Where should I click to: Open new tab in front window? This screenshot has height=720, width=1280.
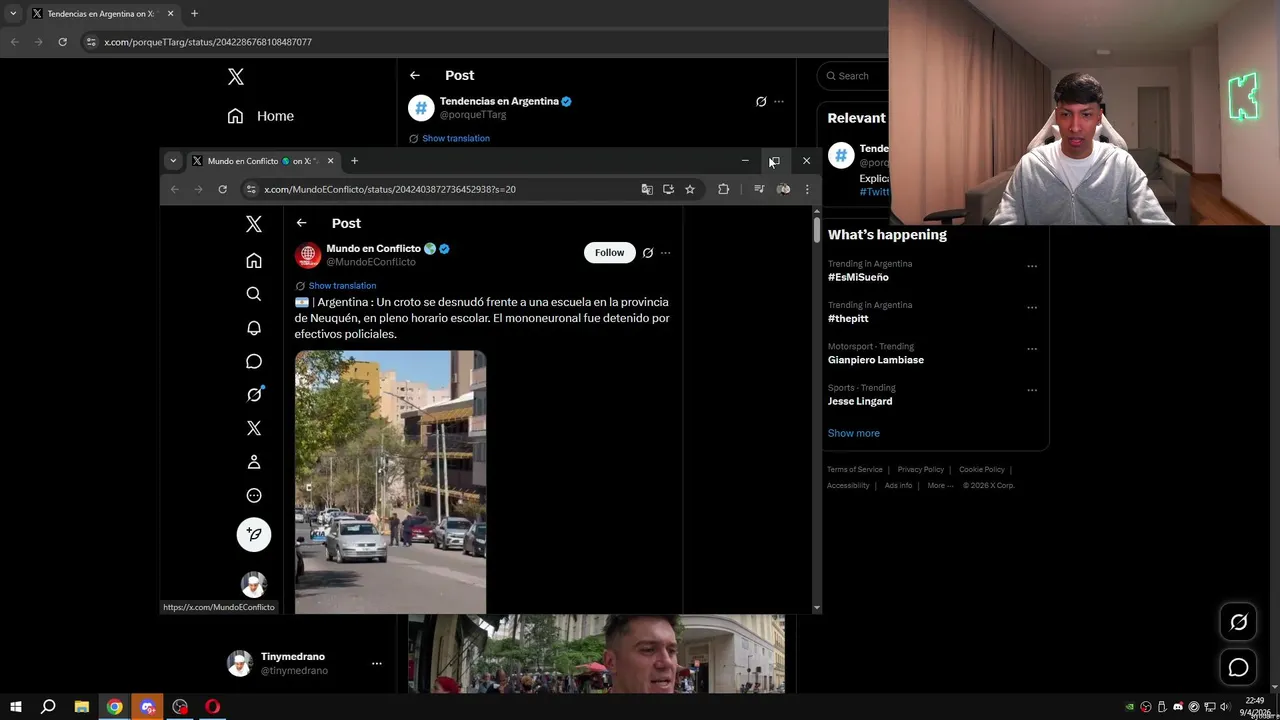point(354,161)
